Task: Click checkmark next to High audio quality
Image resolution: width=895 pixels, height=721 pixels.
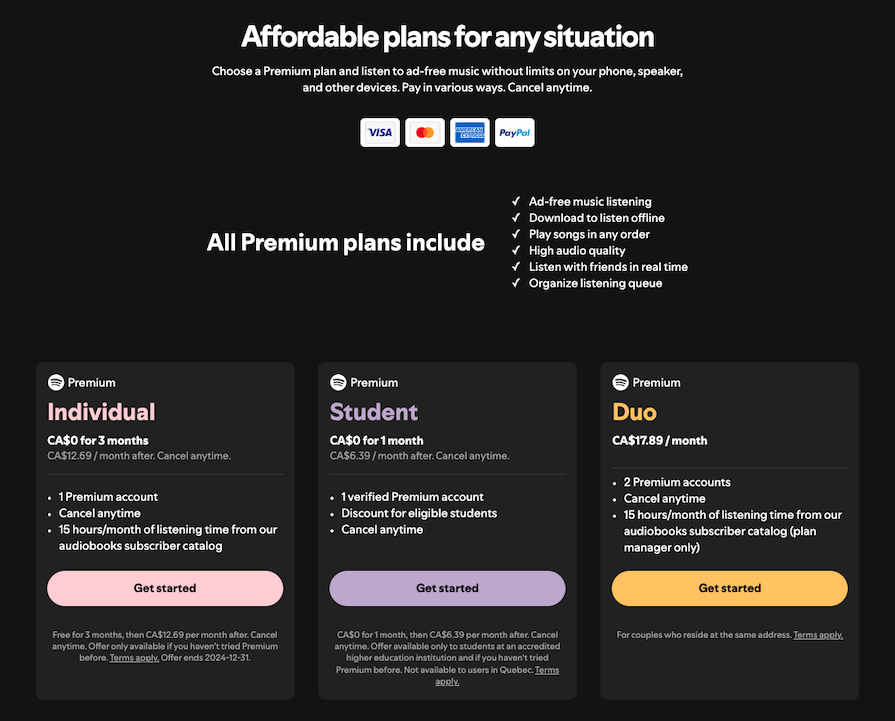Action: 515,250
